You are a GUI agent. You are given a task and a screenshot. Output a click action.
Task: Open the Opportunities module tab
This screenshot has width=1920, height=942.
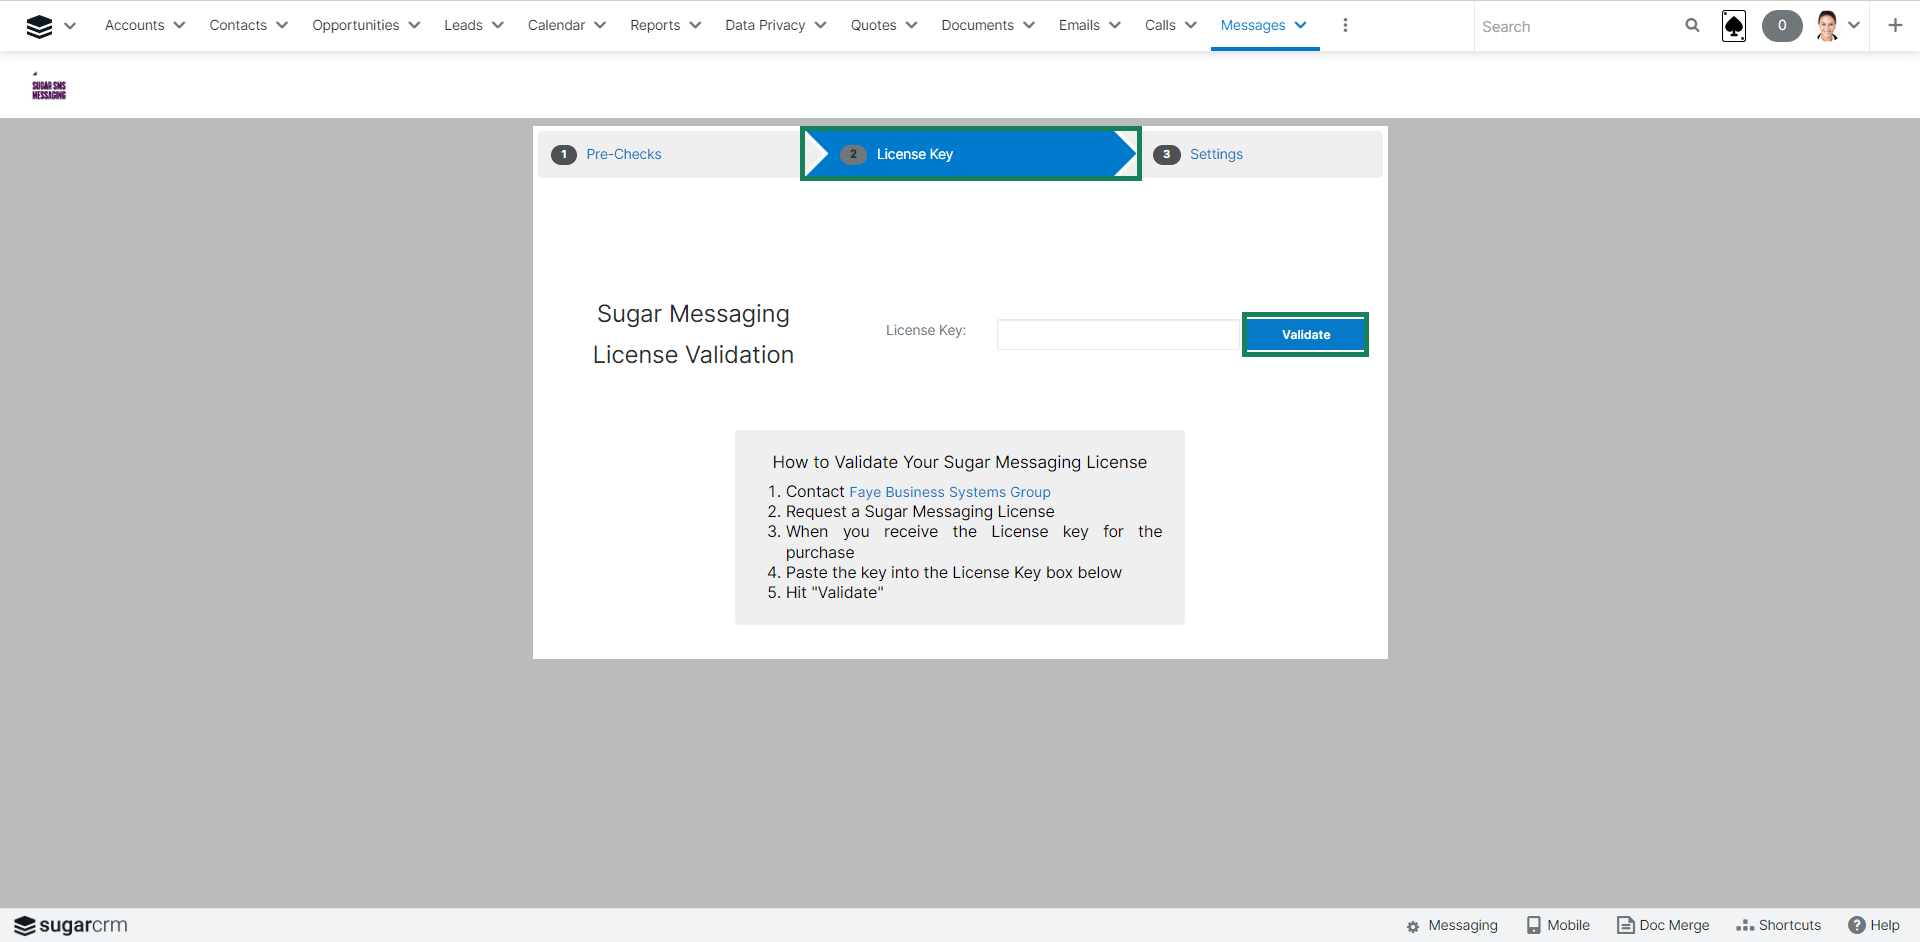(355, 26)
